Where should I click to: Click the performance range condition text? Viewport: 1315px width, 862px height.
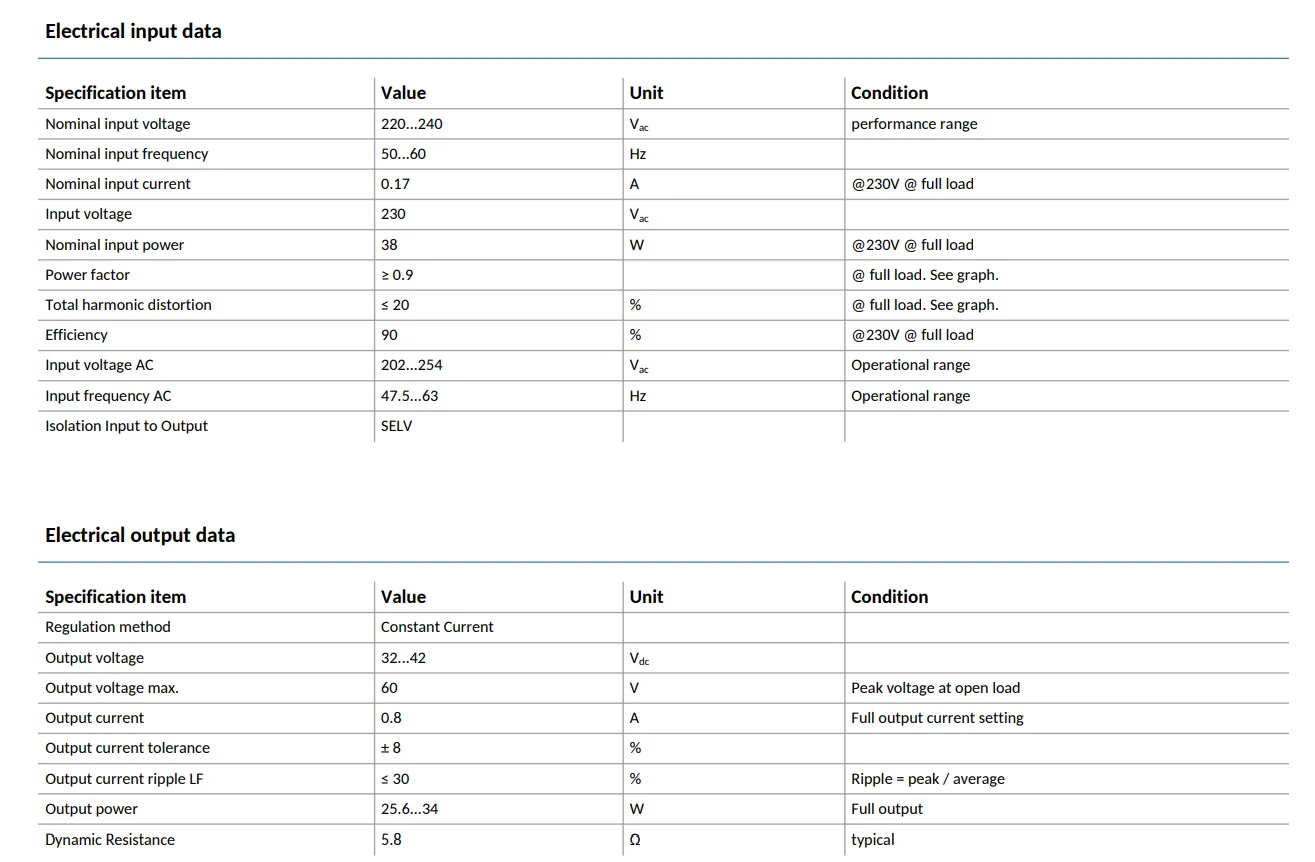coord(914,124)
